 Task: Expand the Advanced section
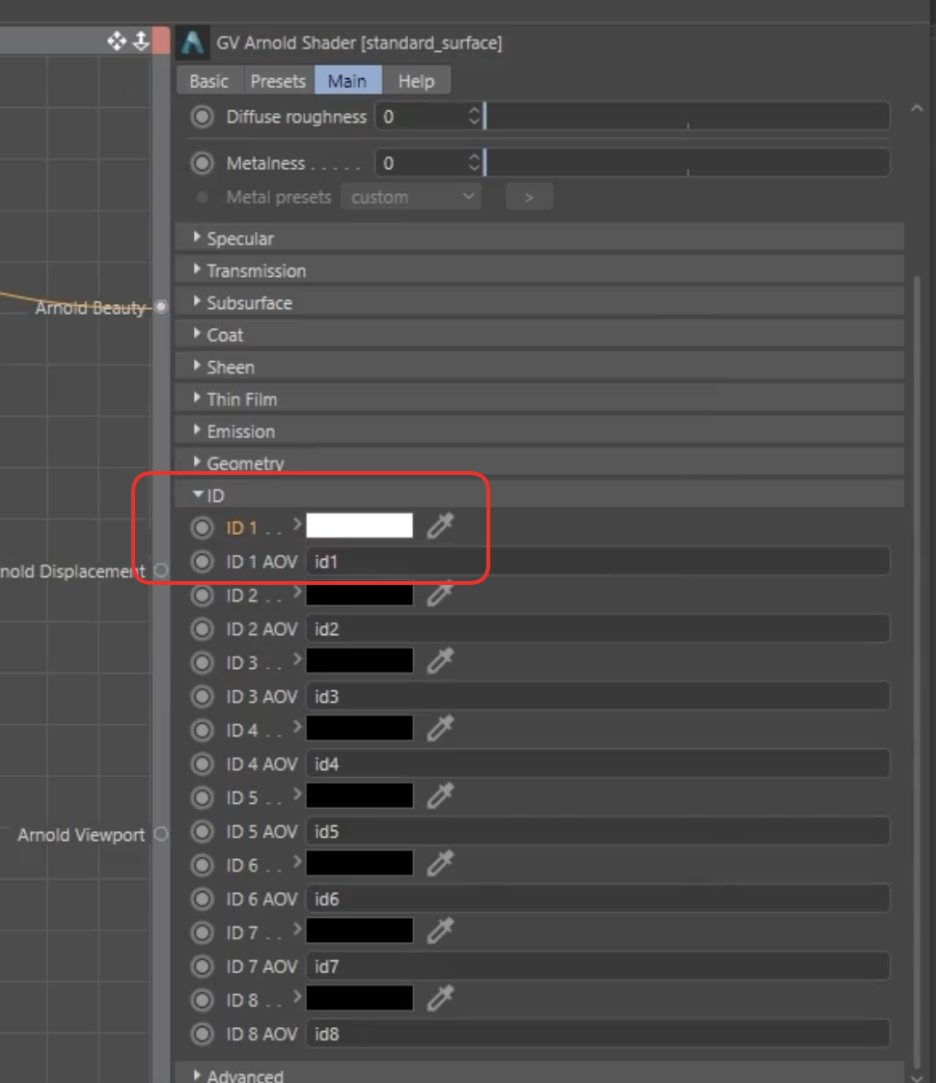pyautogui.click(x=539, y=1075)
